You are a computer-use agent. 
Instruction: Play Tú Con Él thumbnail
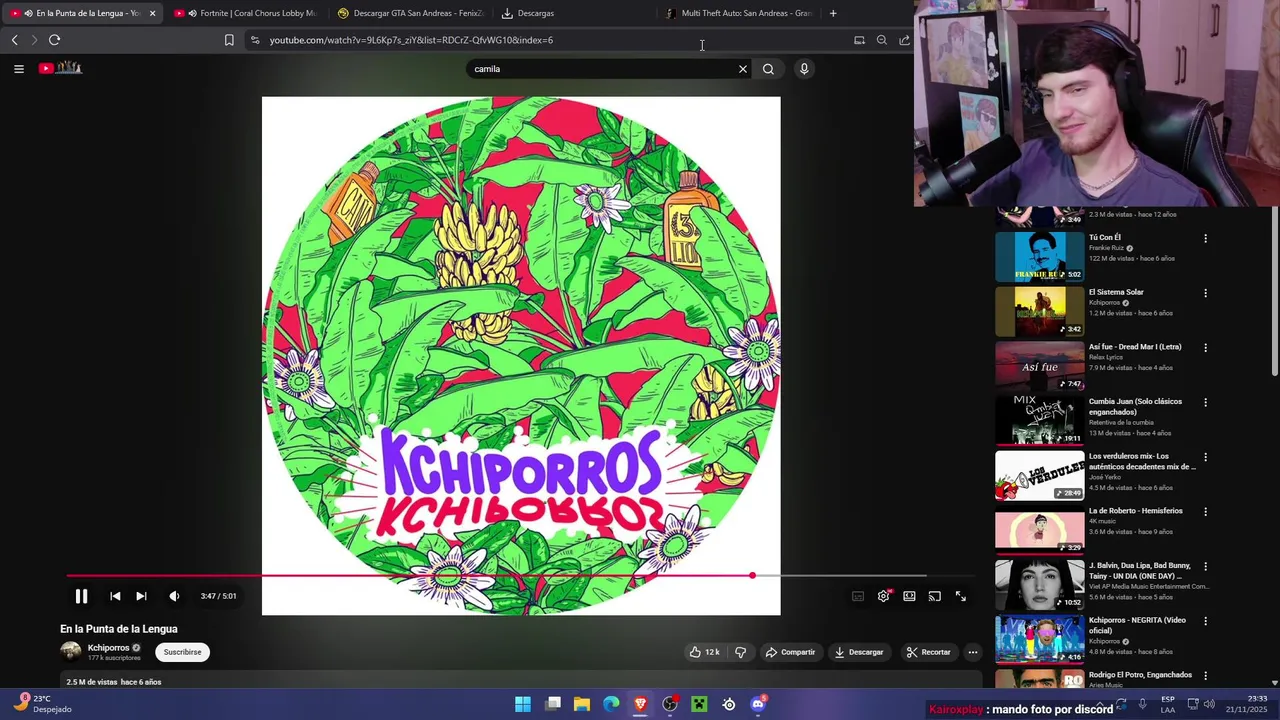point(1039,256)
